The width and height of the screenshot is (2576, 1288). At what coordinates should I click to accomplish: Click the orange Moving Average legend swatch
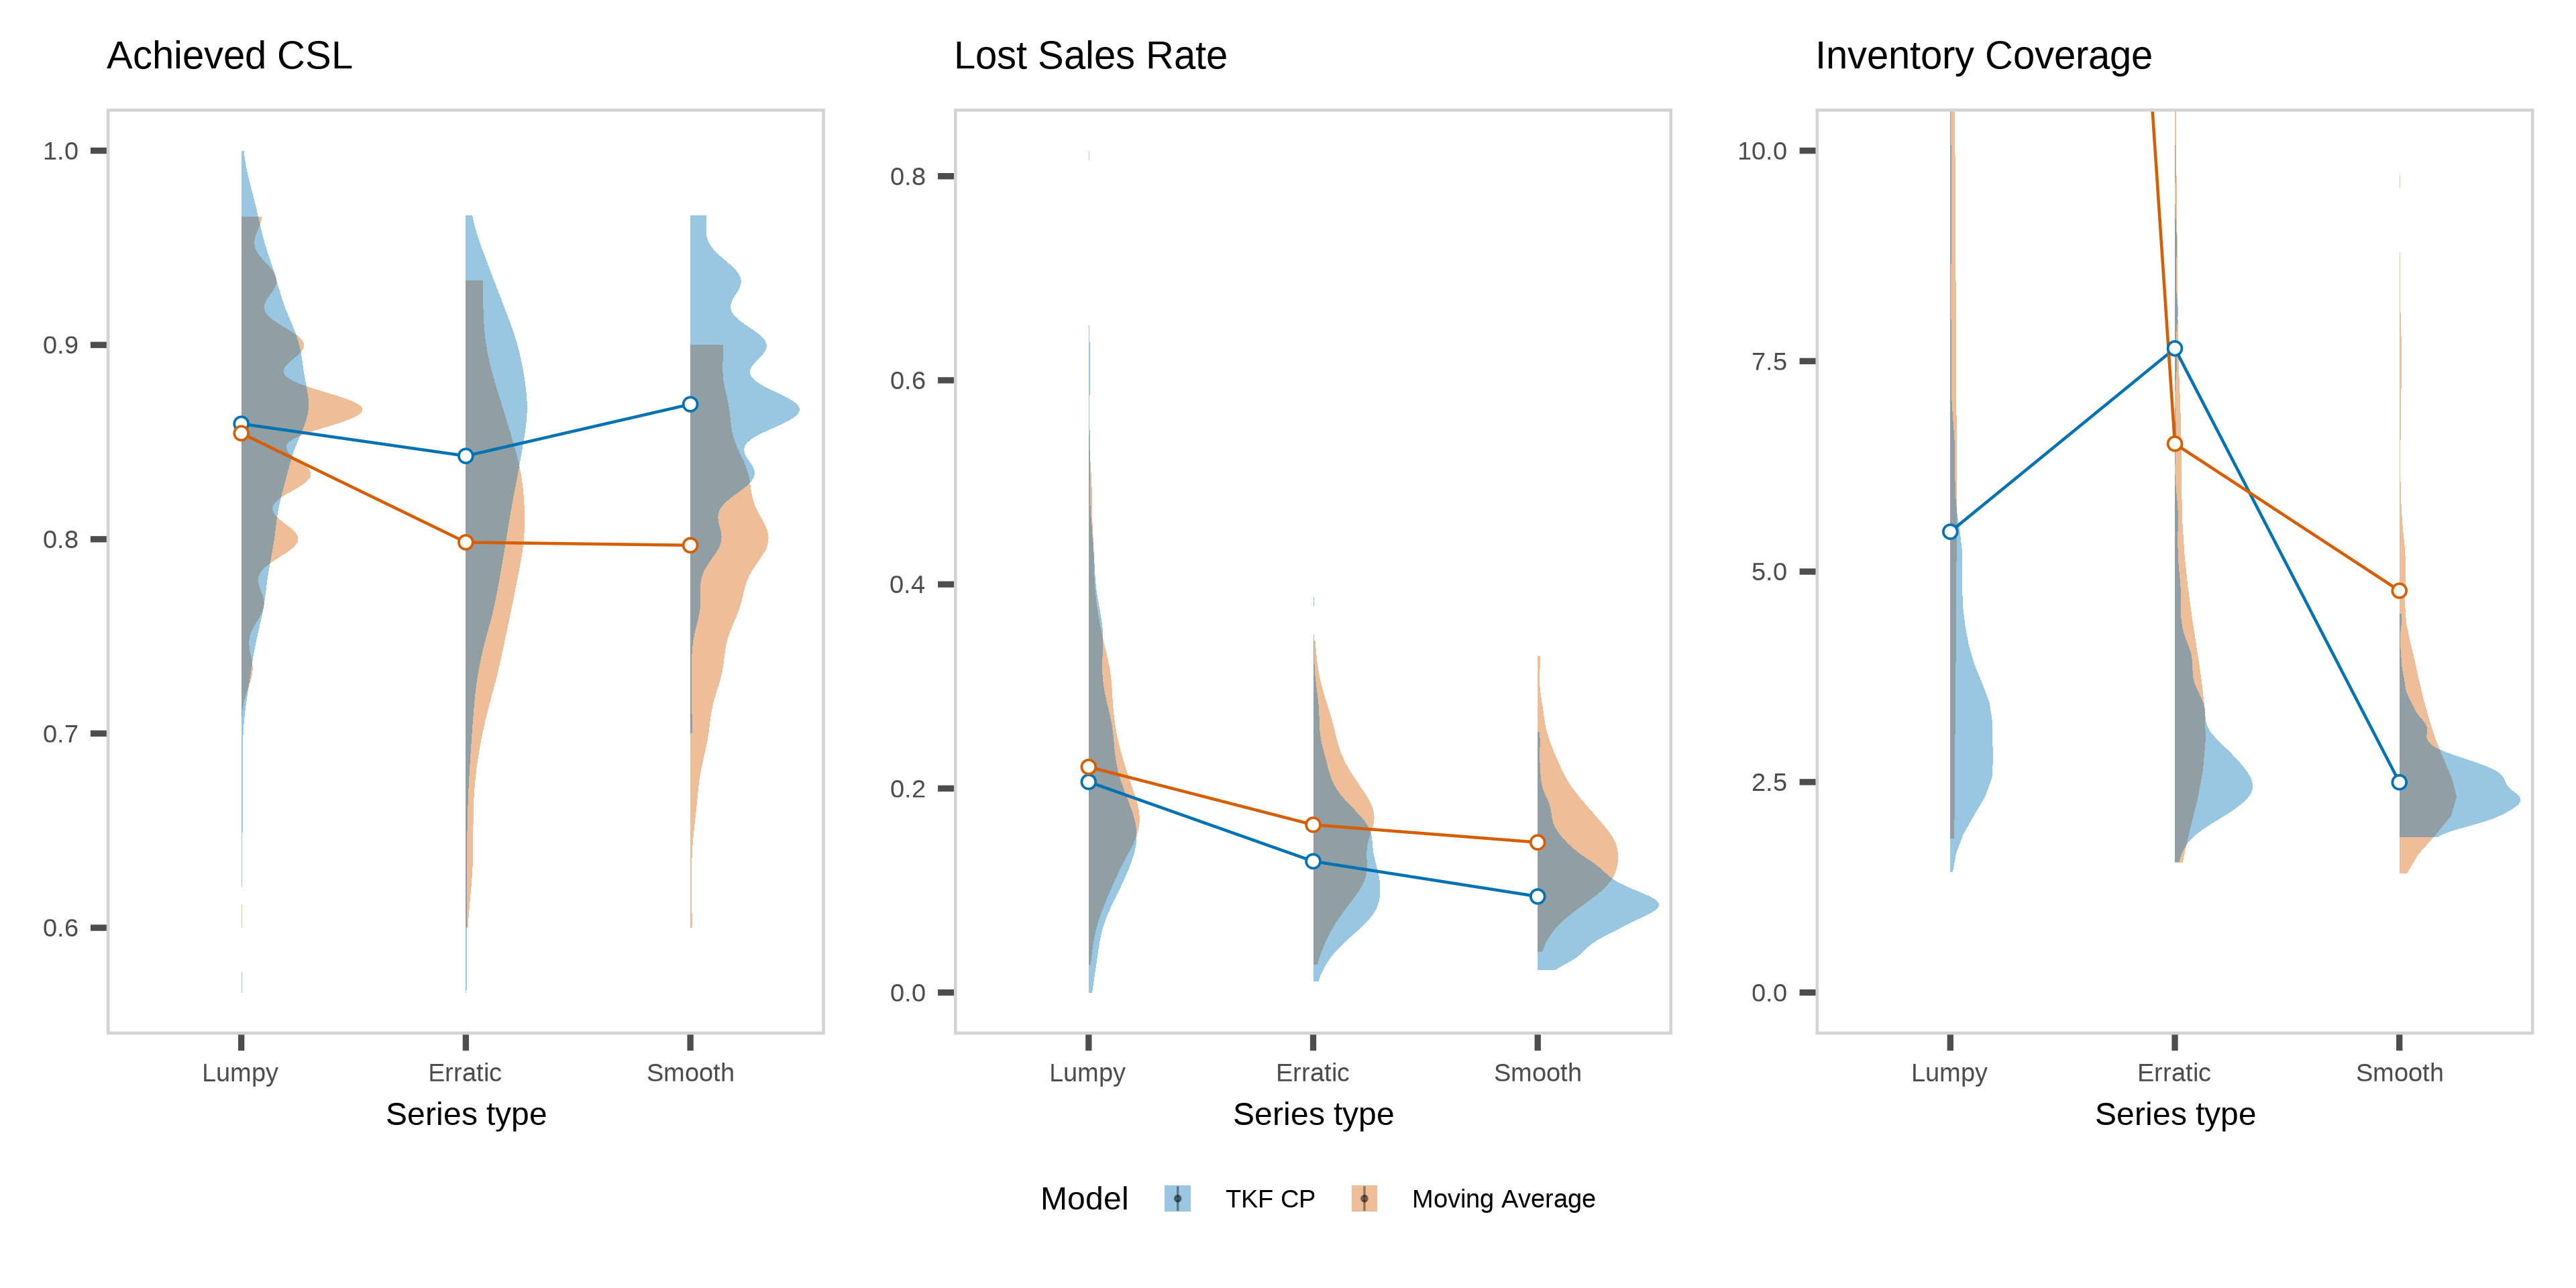(1364, 1198)
